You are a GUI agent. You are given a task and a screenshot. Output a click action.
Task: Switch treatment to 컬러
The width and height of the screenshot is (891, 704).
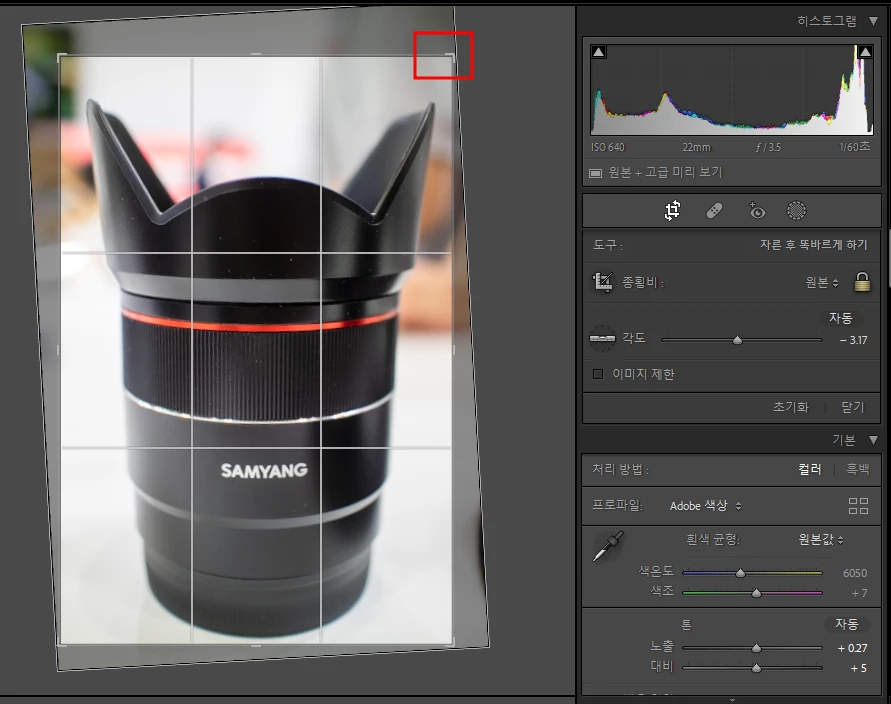click(810, 469)
